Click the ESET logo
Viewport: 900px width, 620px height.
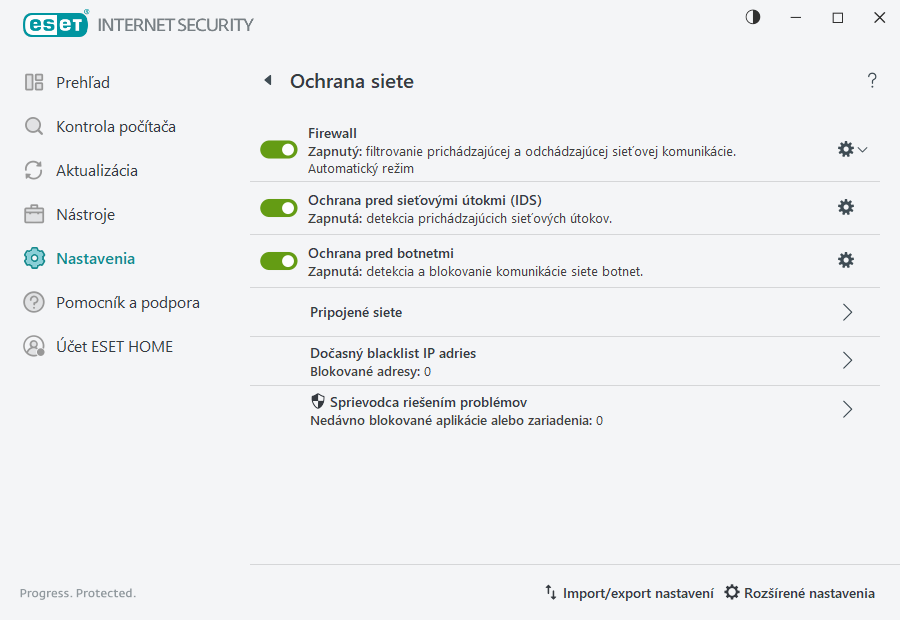click(x=55, y=24)
